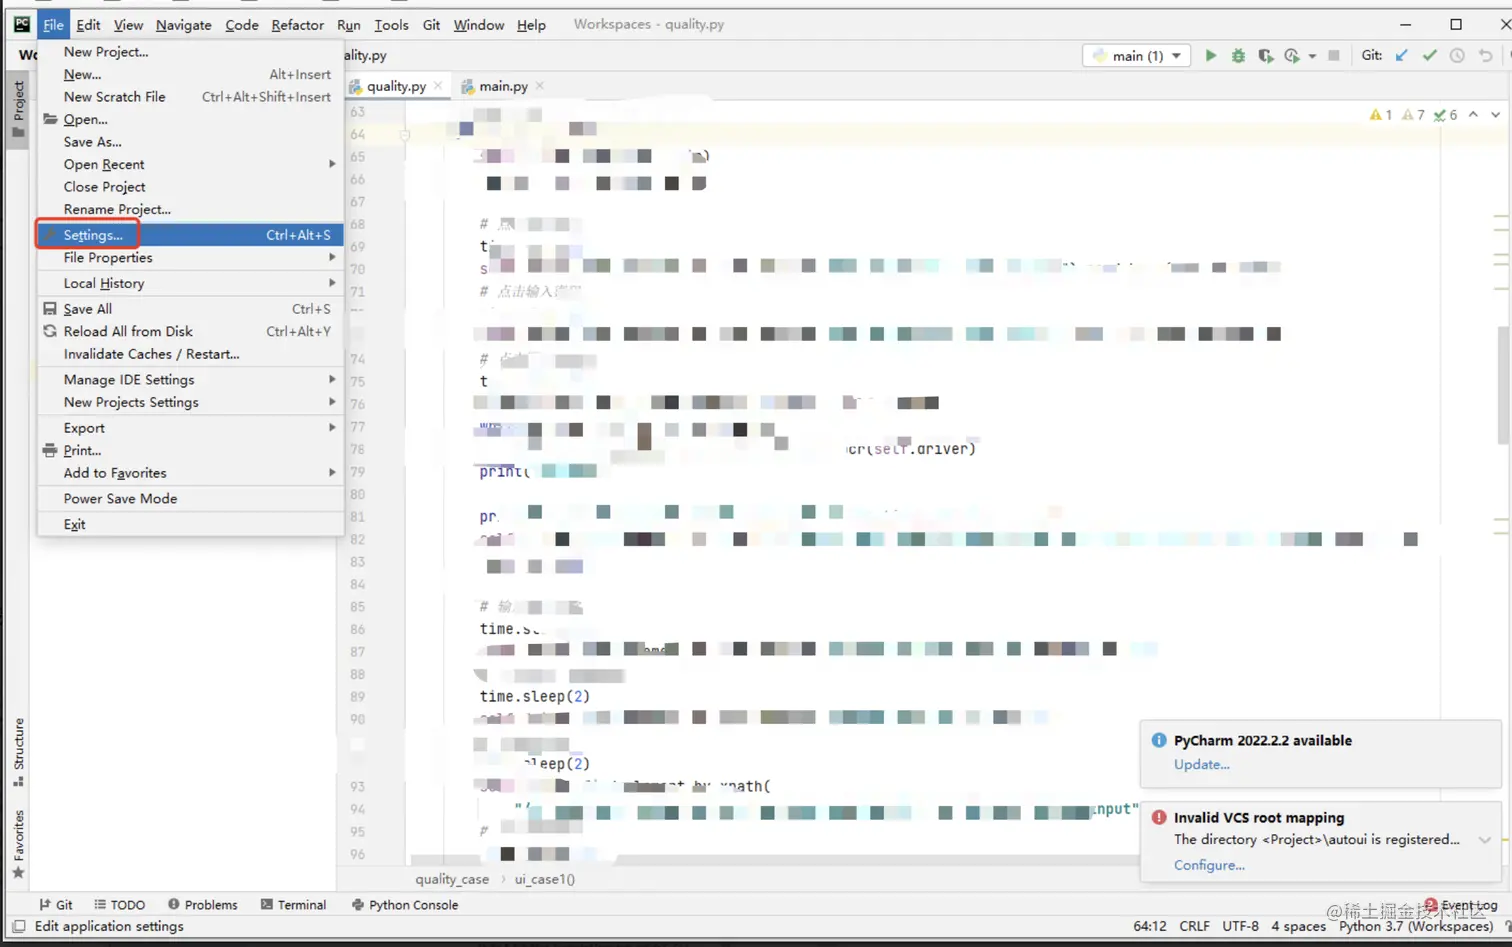Open the Terminal tool window
This screenshot has width=1512, height=947.
pos(294,904)
